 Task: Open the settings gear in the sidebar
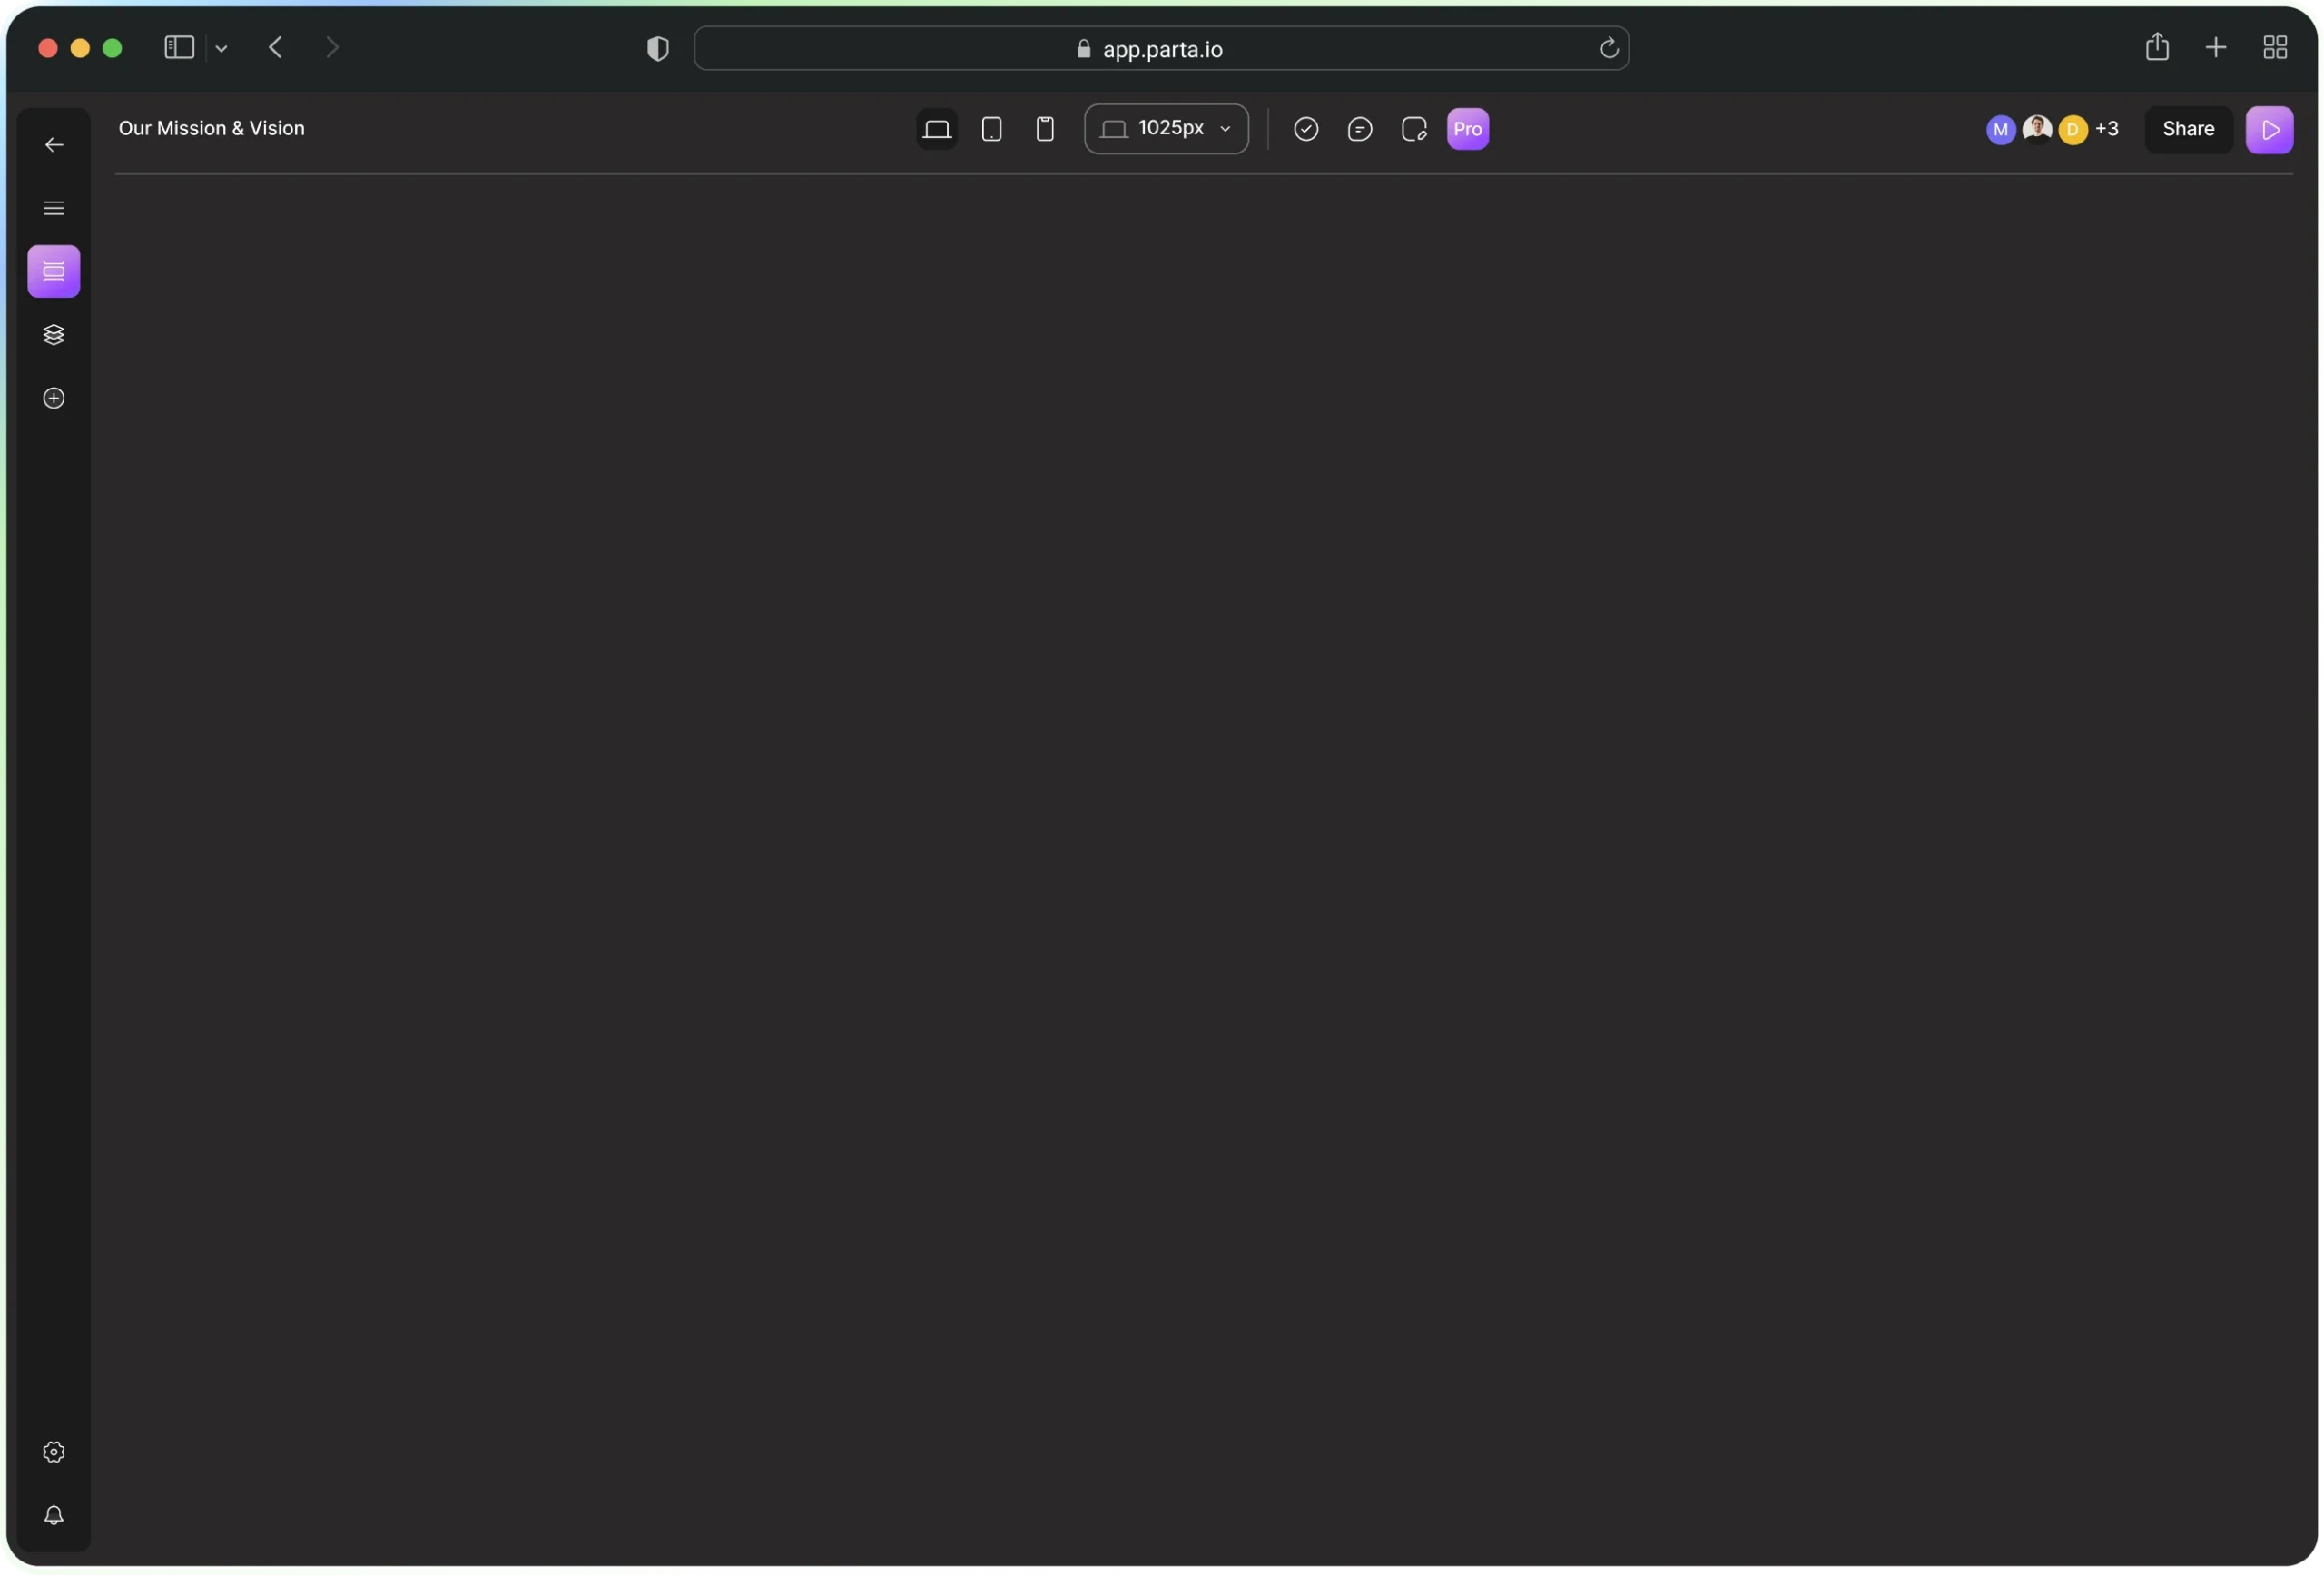point(54,1451)
